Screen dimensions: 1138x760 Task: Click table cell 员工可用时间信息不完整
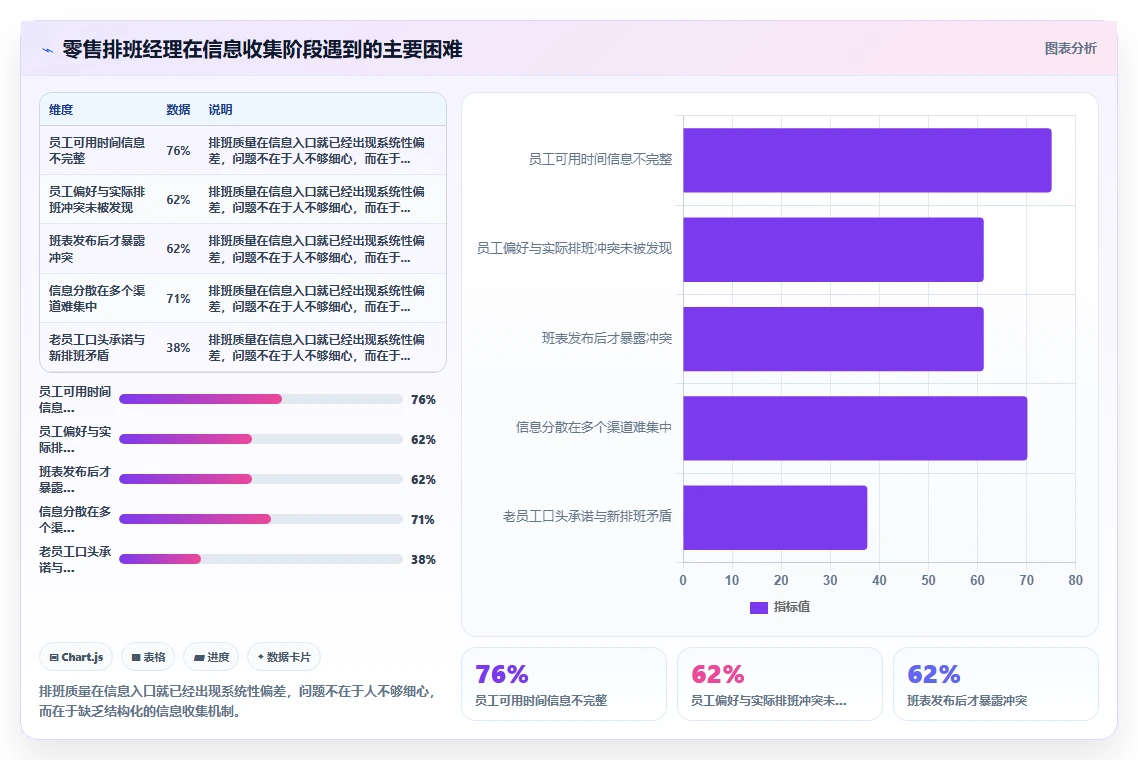point(97,150)
